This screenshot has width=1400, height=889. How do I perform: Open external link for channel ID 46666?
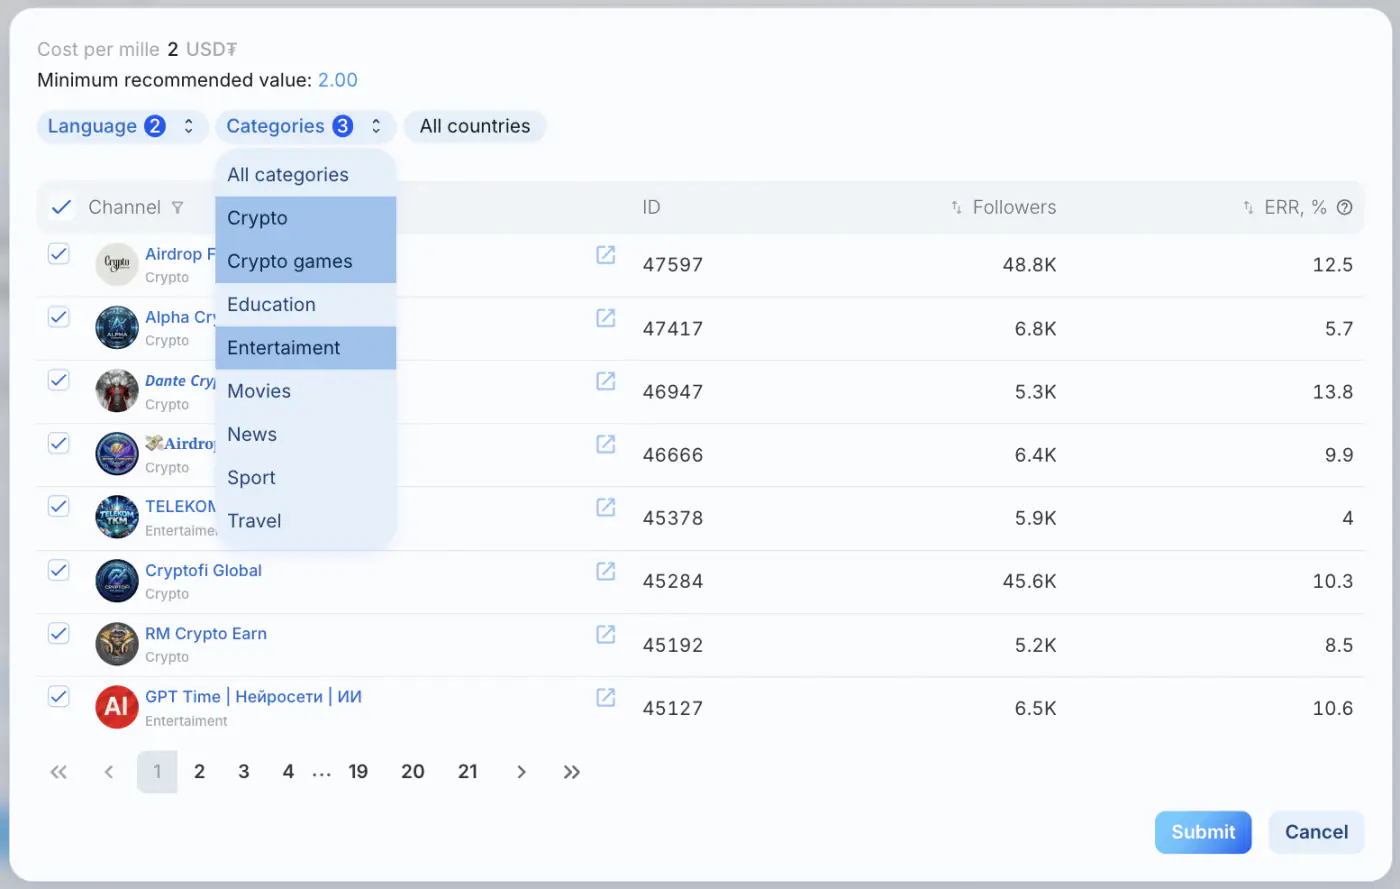(606, 444)
